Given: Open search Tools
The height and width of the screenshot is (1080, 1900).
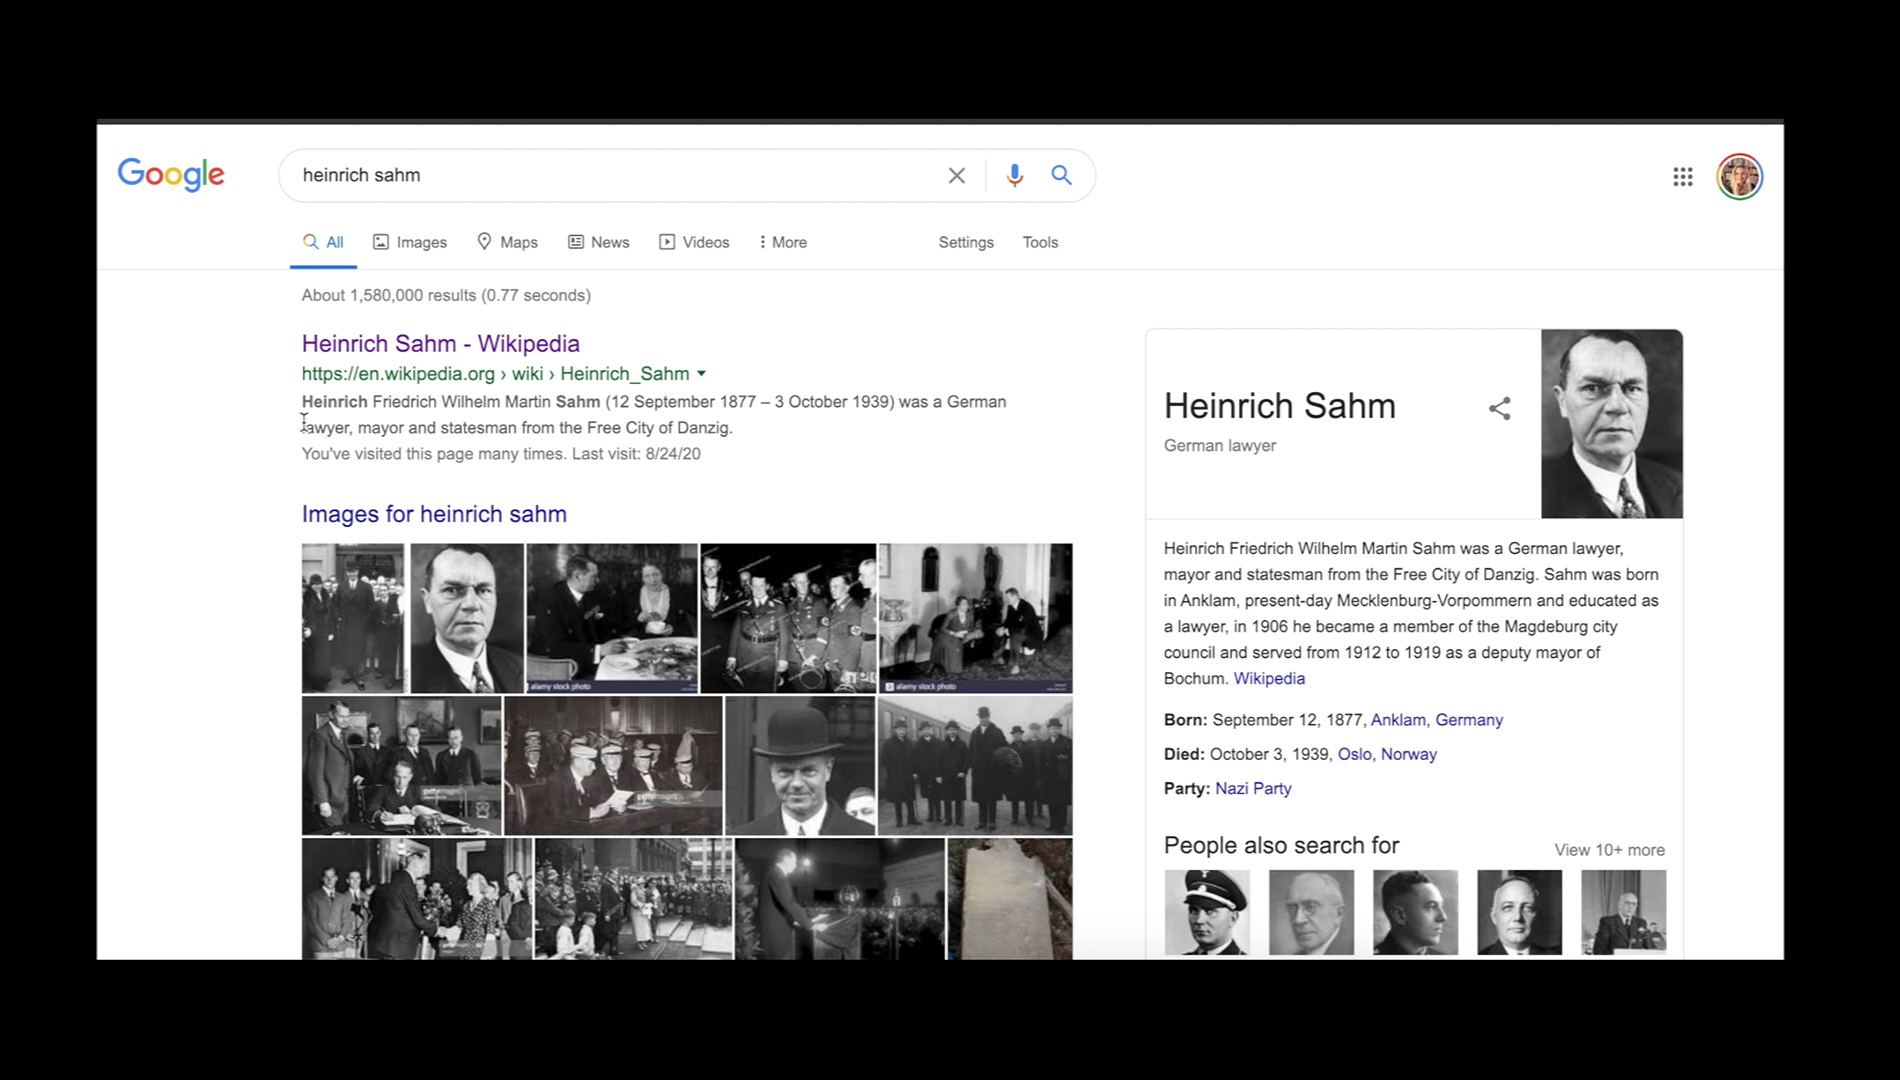Looking at the screenshot, I should (1040, 242).
